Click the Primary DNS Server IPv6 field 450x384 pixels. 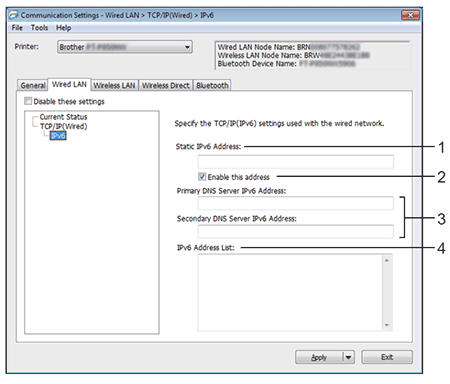click(x=295, y=203)
